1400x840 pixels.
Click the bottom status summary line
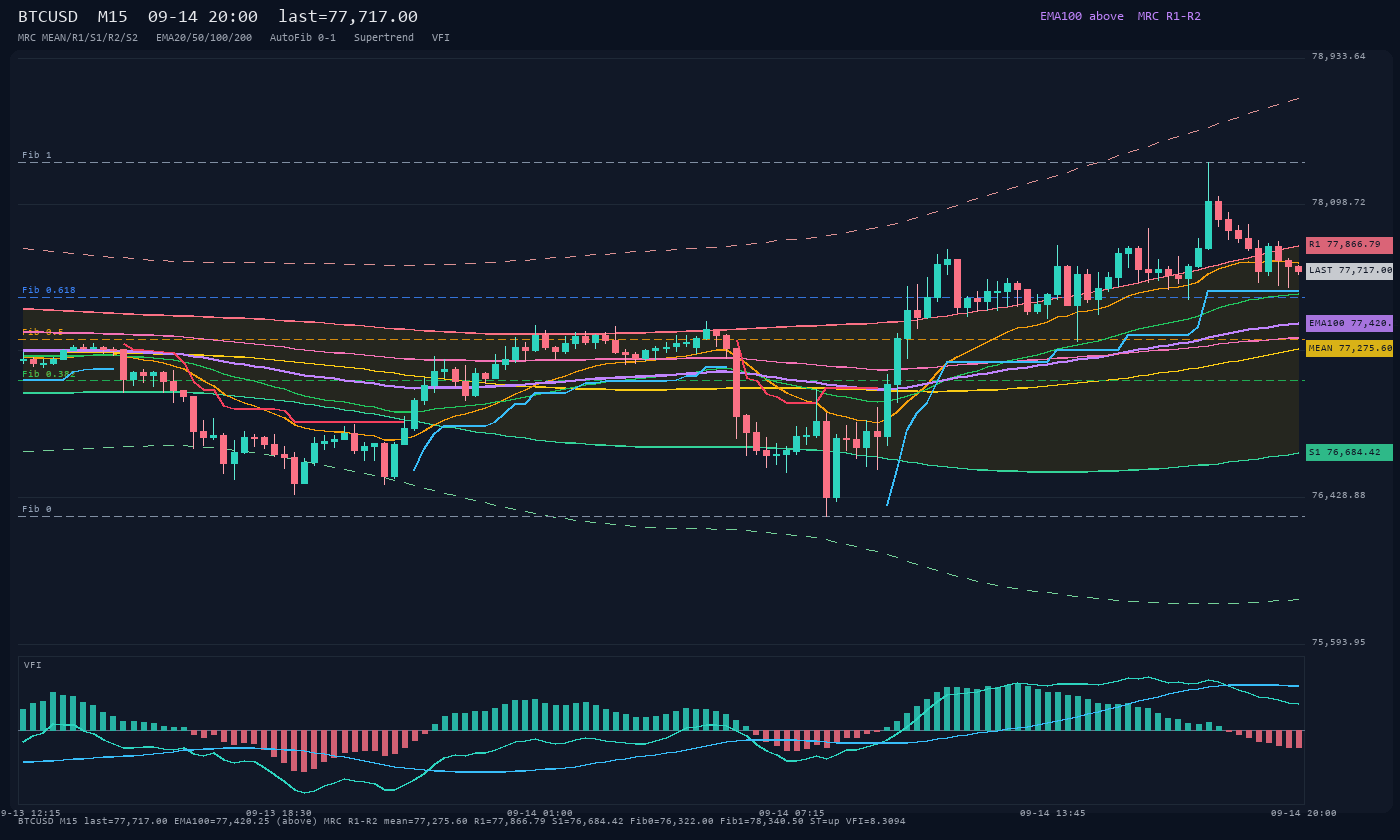[462, 821]
